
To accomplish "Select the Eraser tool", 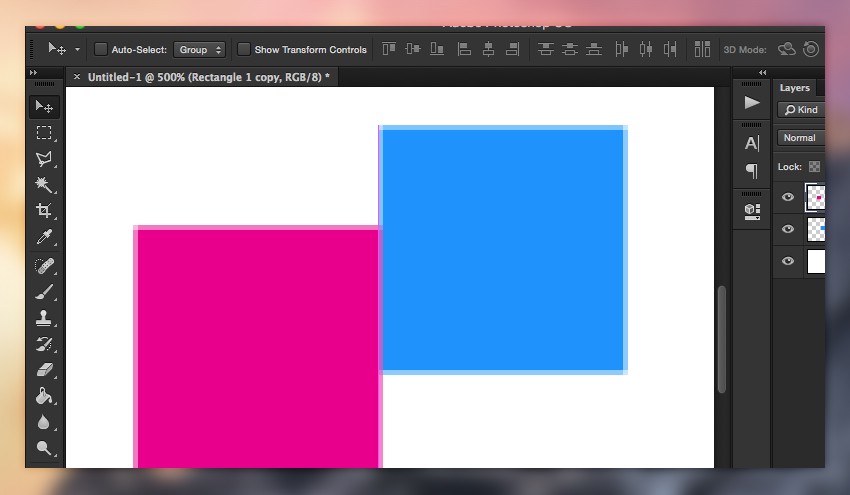I will pos(44,370).
